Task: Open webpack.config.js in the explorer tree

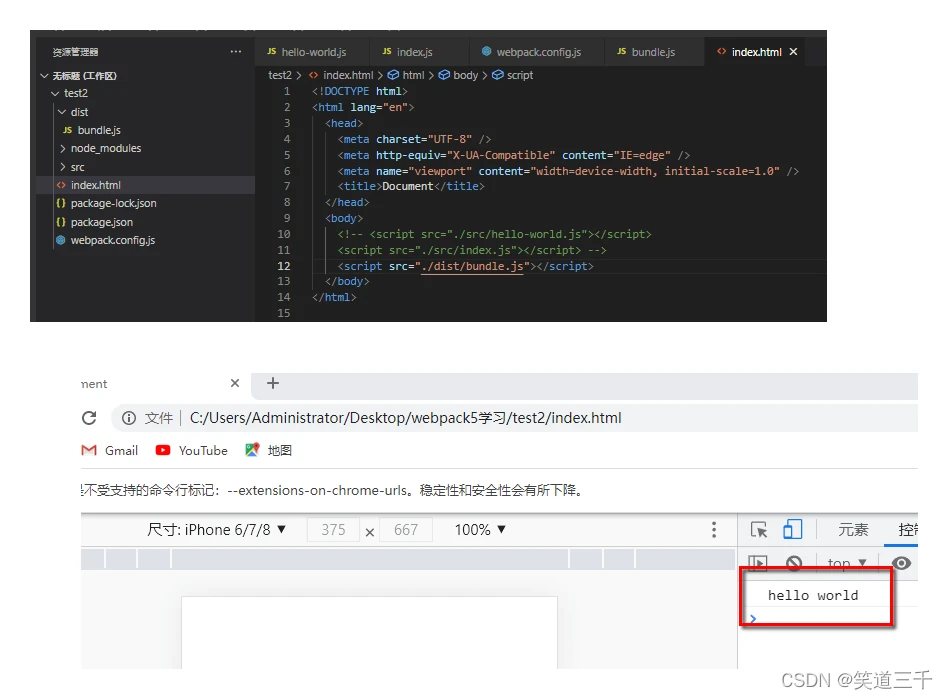Action: [112, 240]
